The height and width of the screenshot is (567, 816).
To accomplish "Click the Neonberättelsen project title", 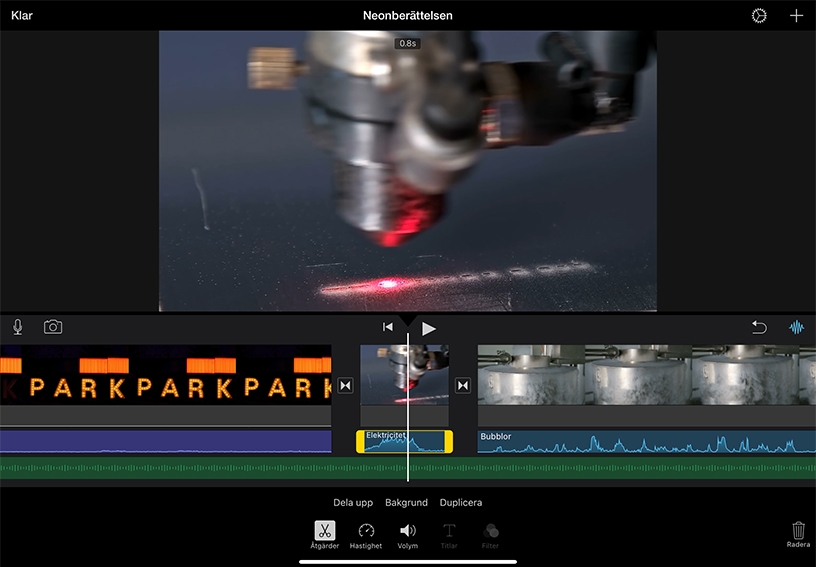I will 407,16.
